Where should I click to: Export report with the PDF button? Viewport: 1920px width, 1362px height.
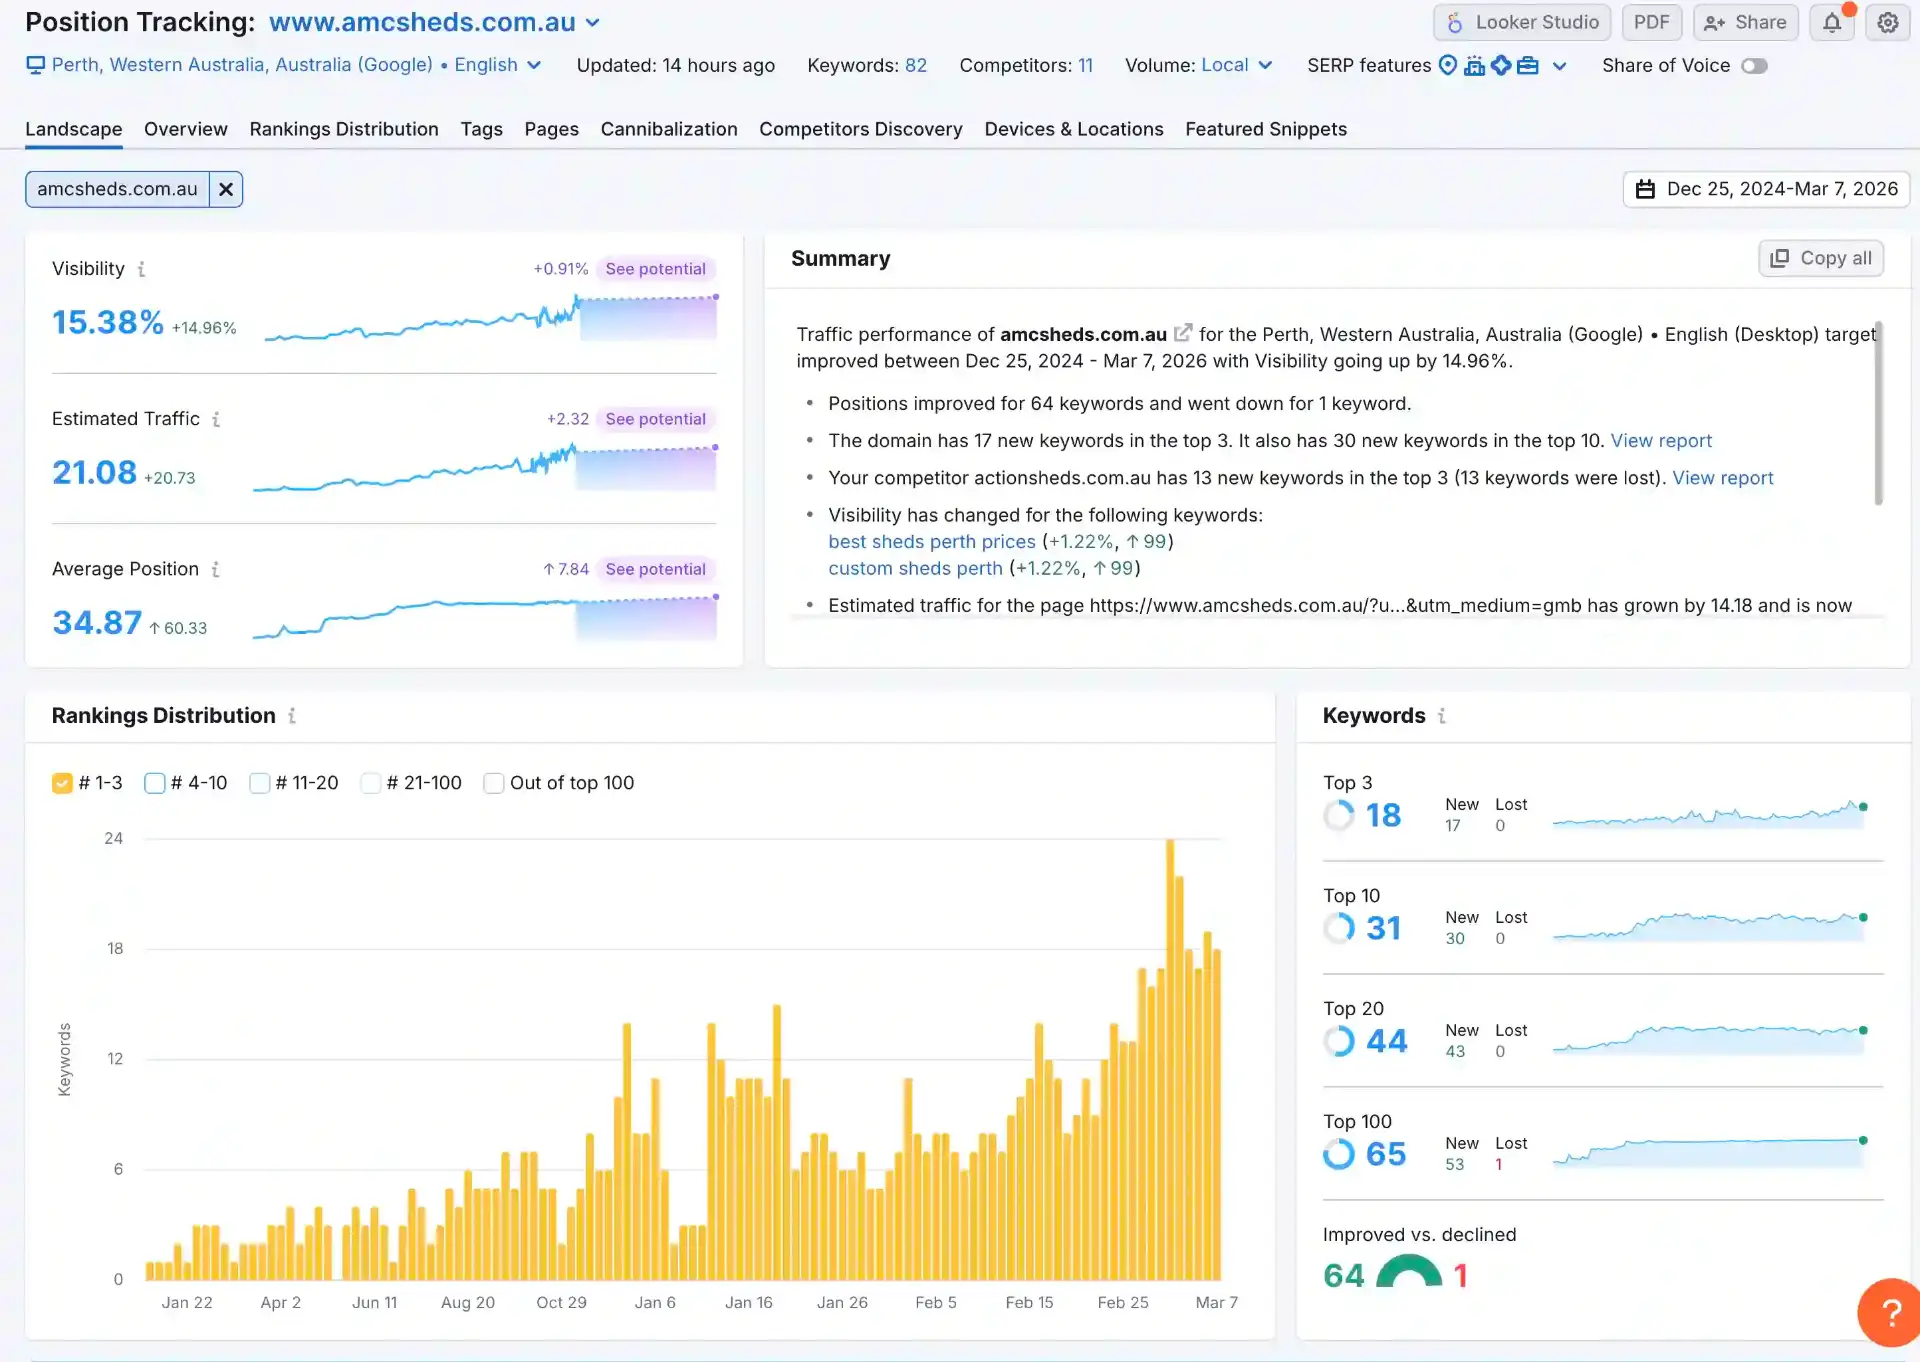pyautogui.click(x=1652, y=22)
